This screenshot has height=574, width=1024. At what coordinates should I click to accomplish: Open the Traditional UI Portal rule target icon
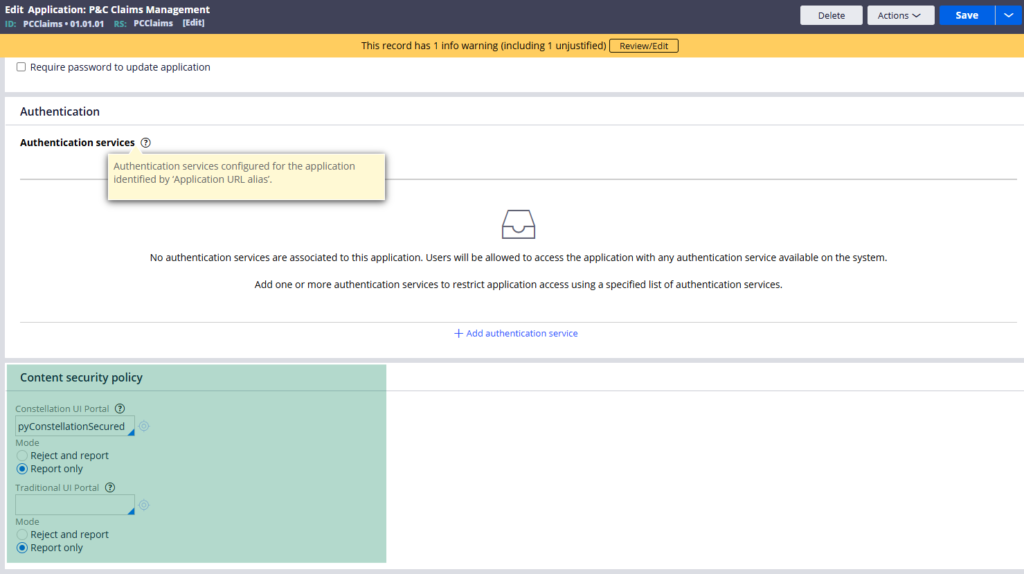tap(144, 505)
